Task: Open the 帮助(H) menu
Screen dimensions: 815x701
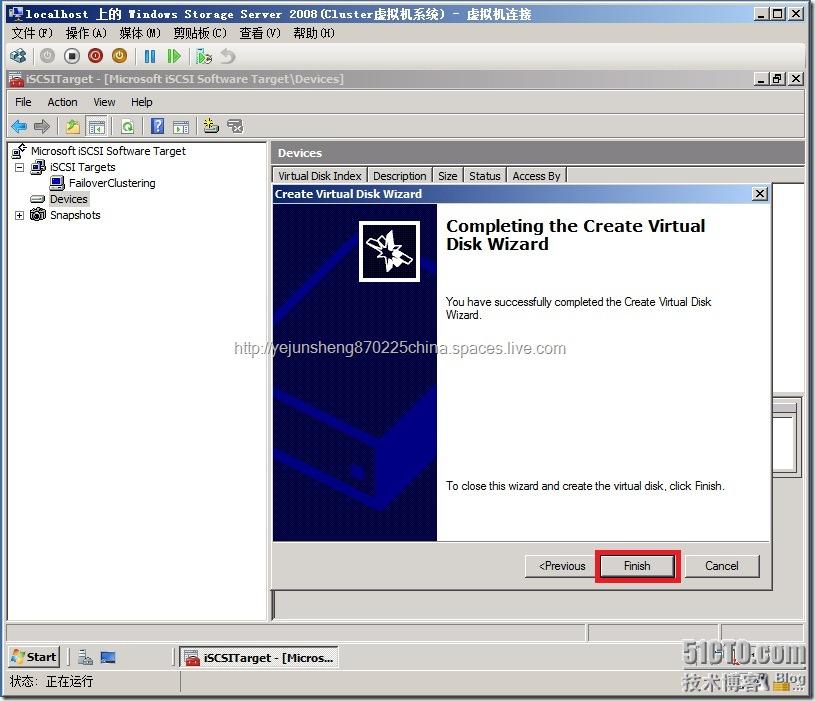Action: click(x=314, y=33)
